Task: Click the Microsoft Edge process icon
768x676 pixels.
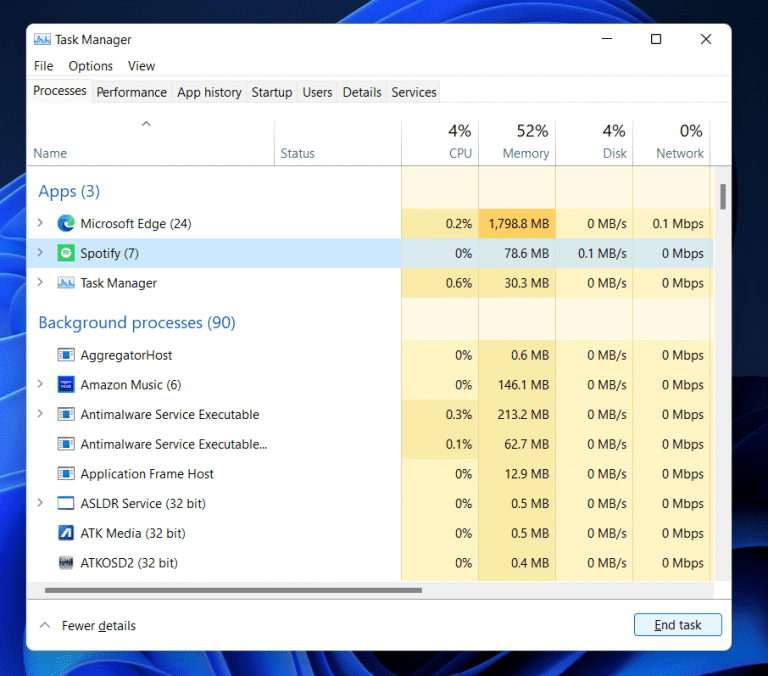Action: click(x=66, y=224)
